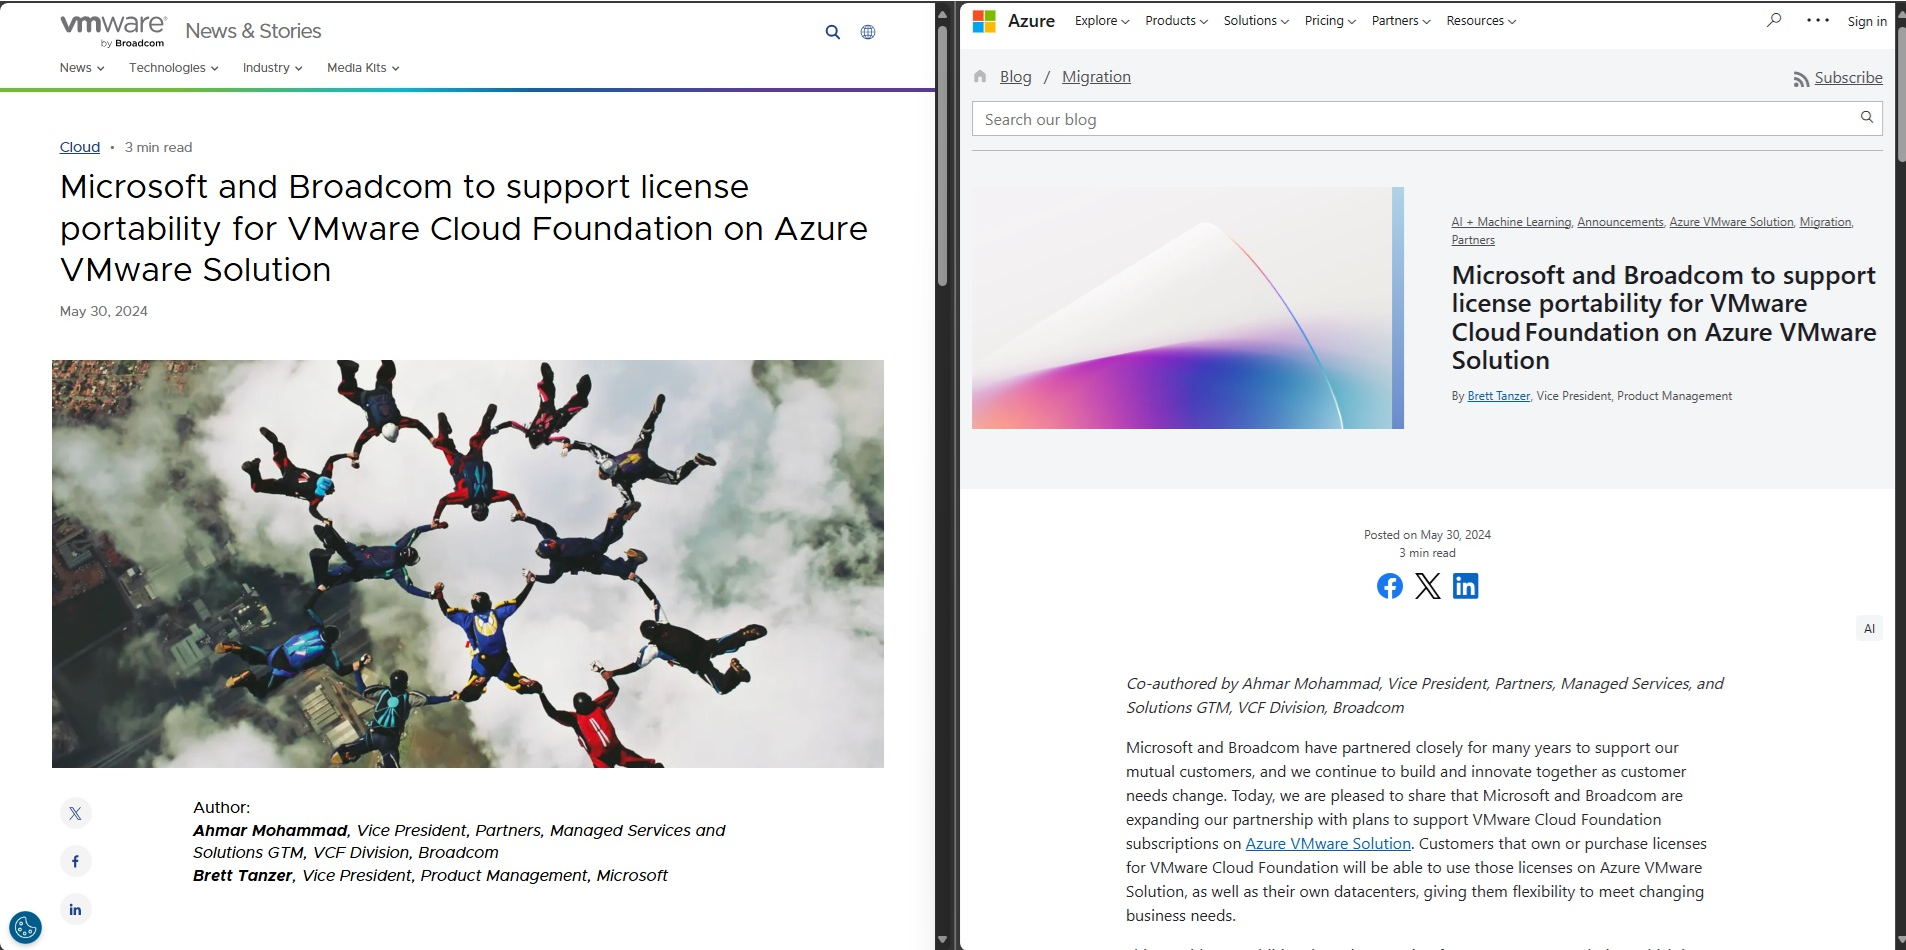The height and width of the screenshot is (950, 1906).
Task: Click the RSS icon next to Subscribe
Action: point(1800,78)
